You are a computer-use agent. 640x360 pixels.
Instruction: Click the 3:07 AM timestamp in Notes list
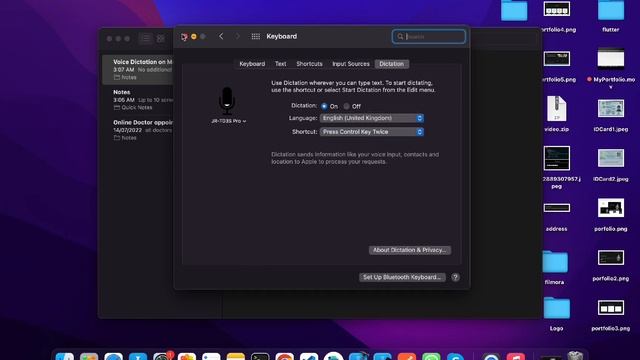click(124, 70)
